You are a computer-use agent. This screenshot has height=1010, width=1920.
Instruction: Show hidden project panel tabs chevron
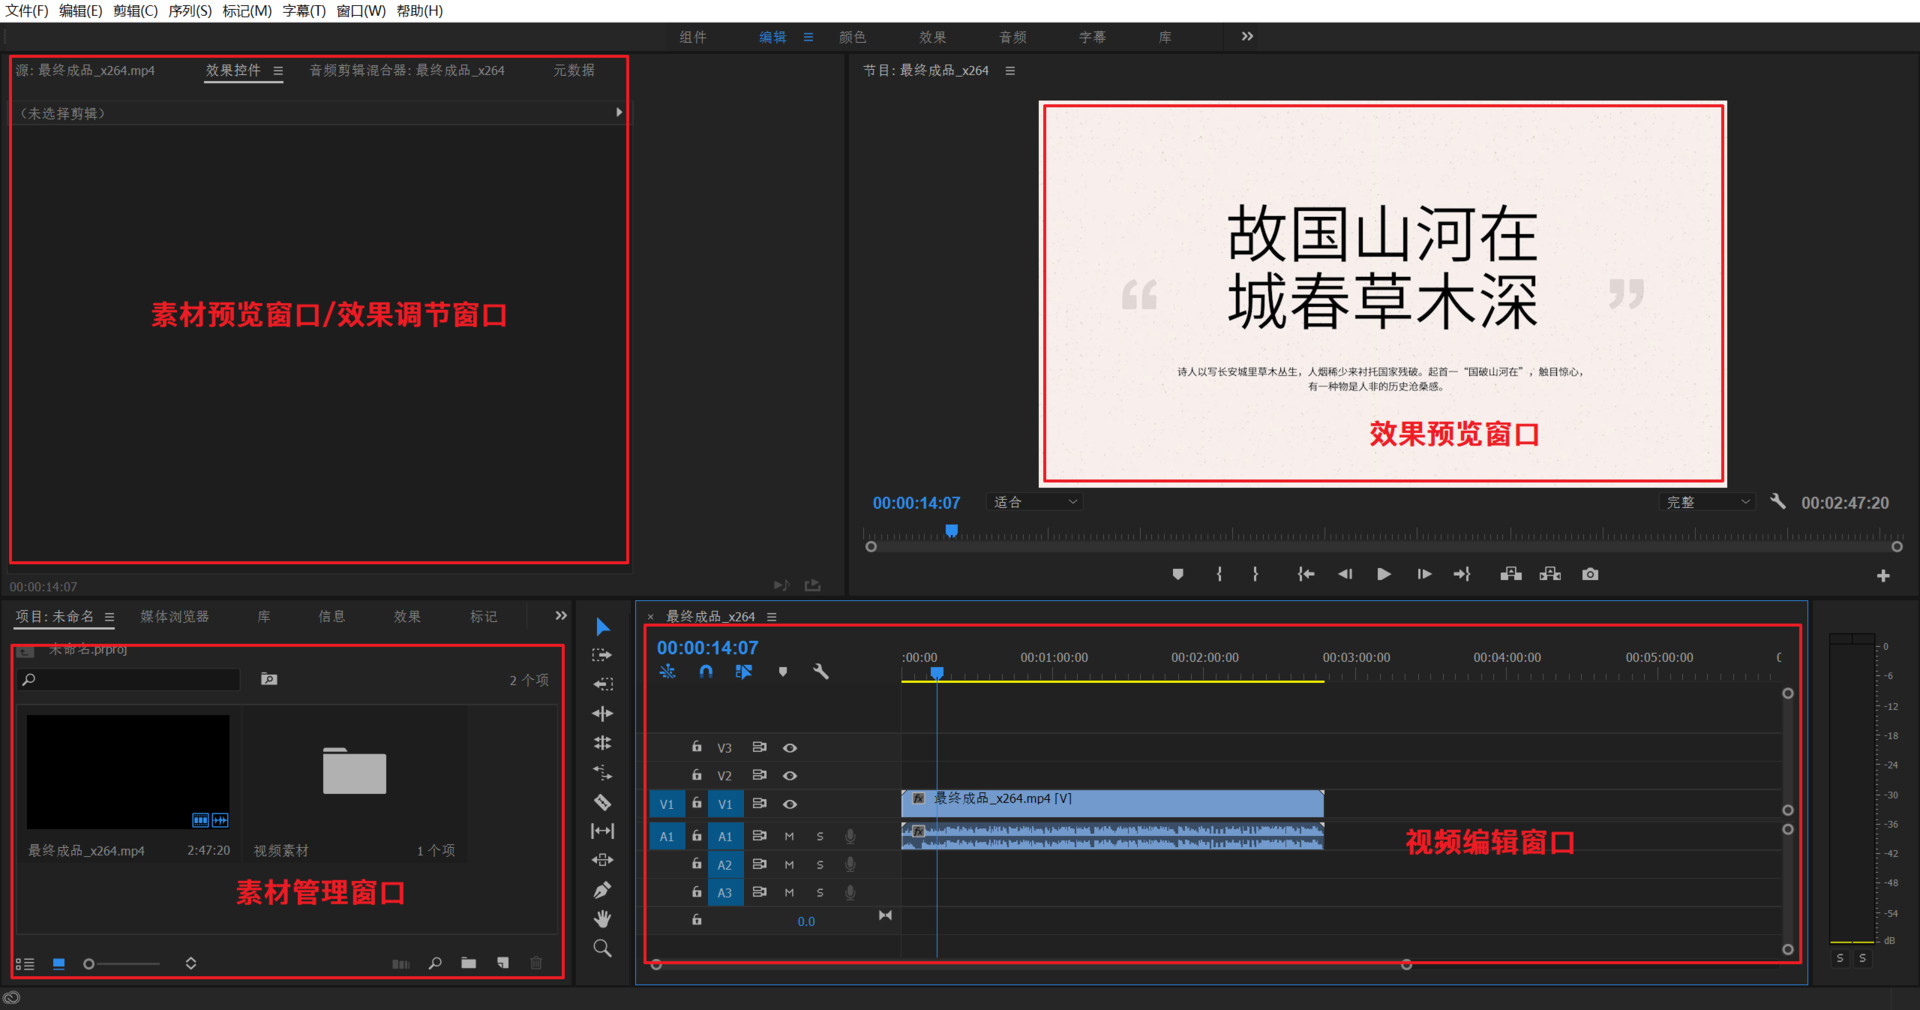click(x=561, y=616)
